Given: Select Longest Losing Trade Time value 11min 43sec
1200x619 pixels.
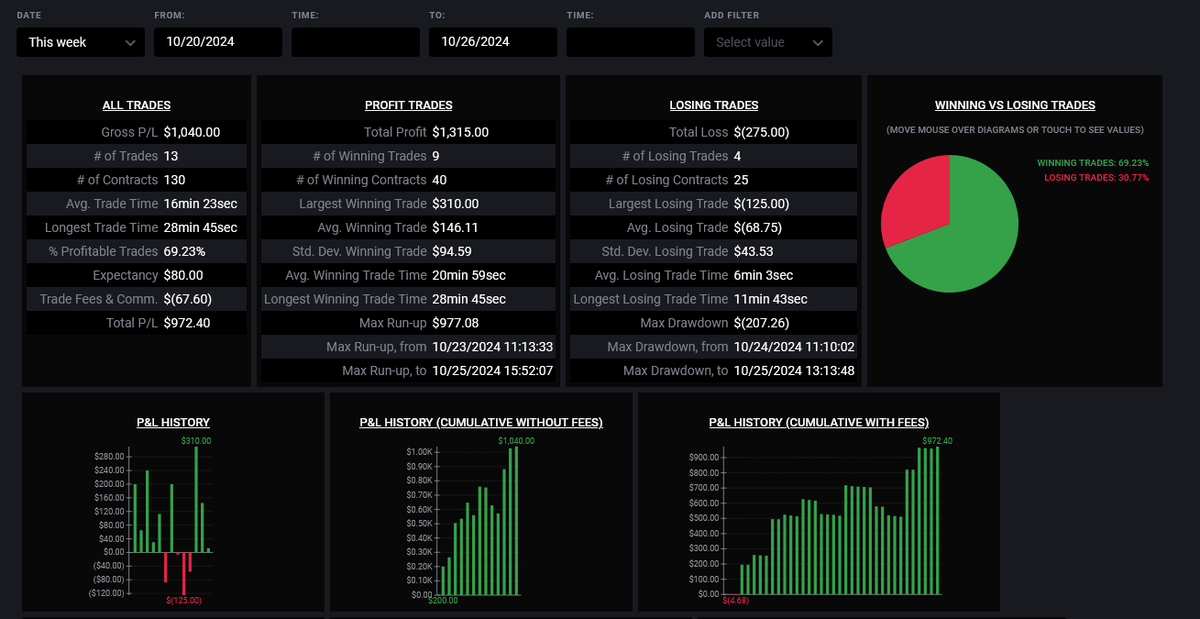Looking at the screenshot, I should coord(770,299).
